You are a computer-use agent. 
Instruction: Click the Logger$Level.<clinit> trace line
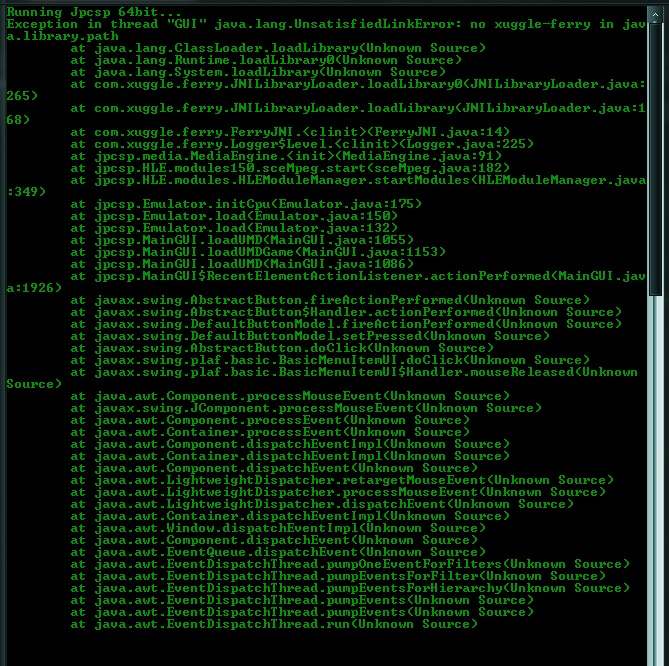pos(302,144)
